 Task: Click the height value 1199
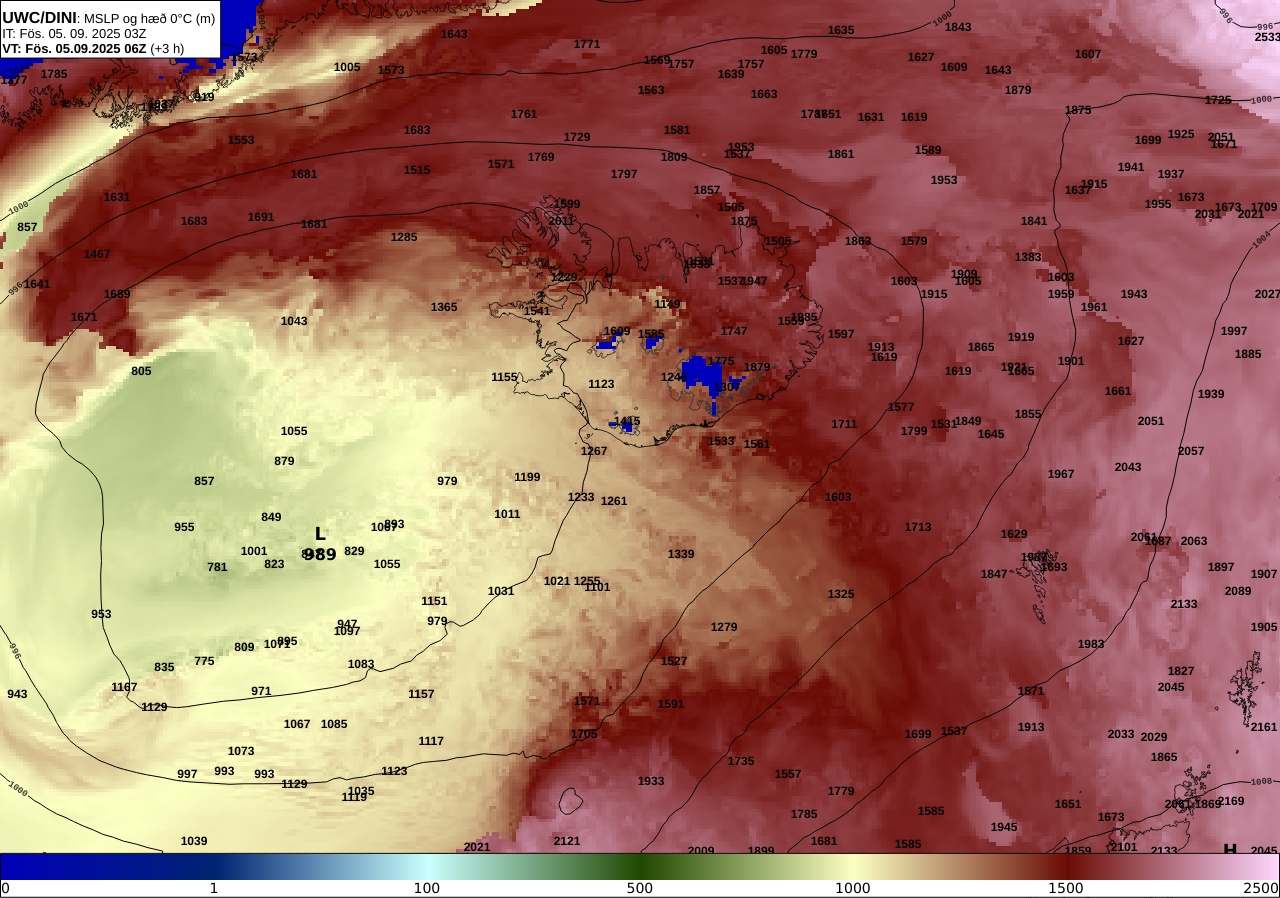click(527, 477)
